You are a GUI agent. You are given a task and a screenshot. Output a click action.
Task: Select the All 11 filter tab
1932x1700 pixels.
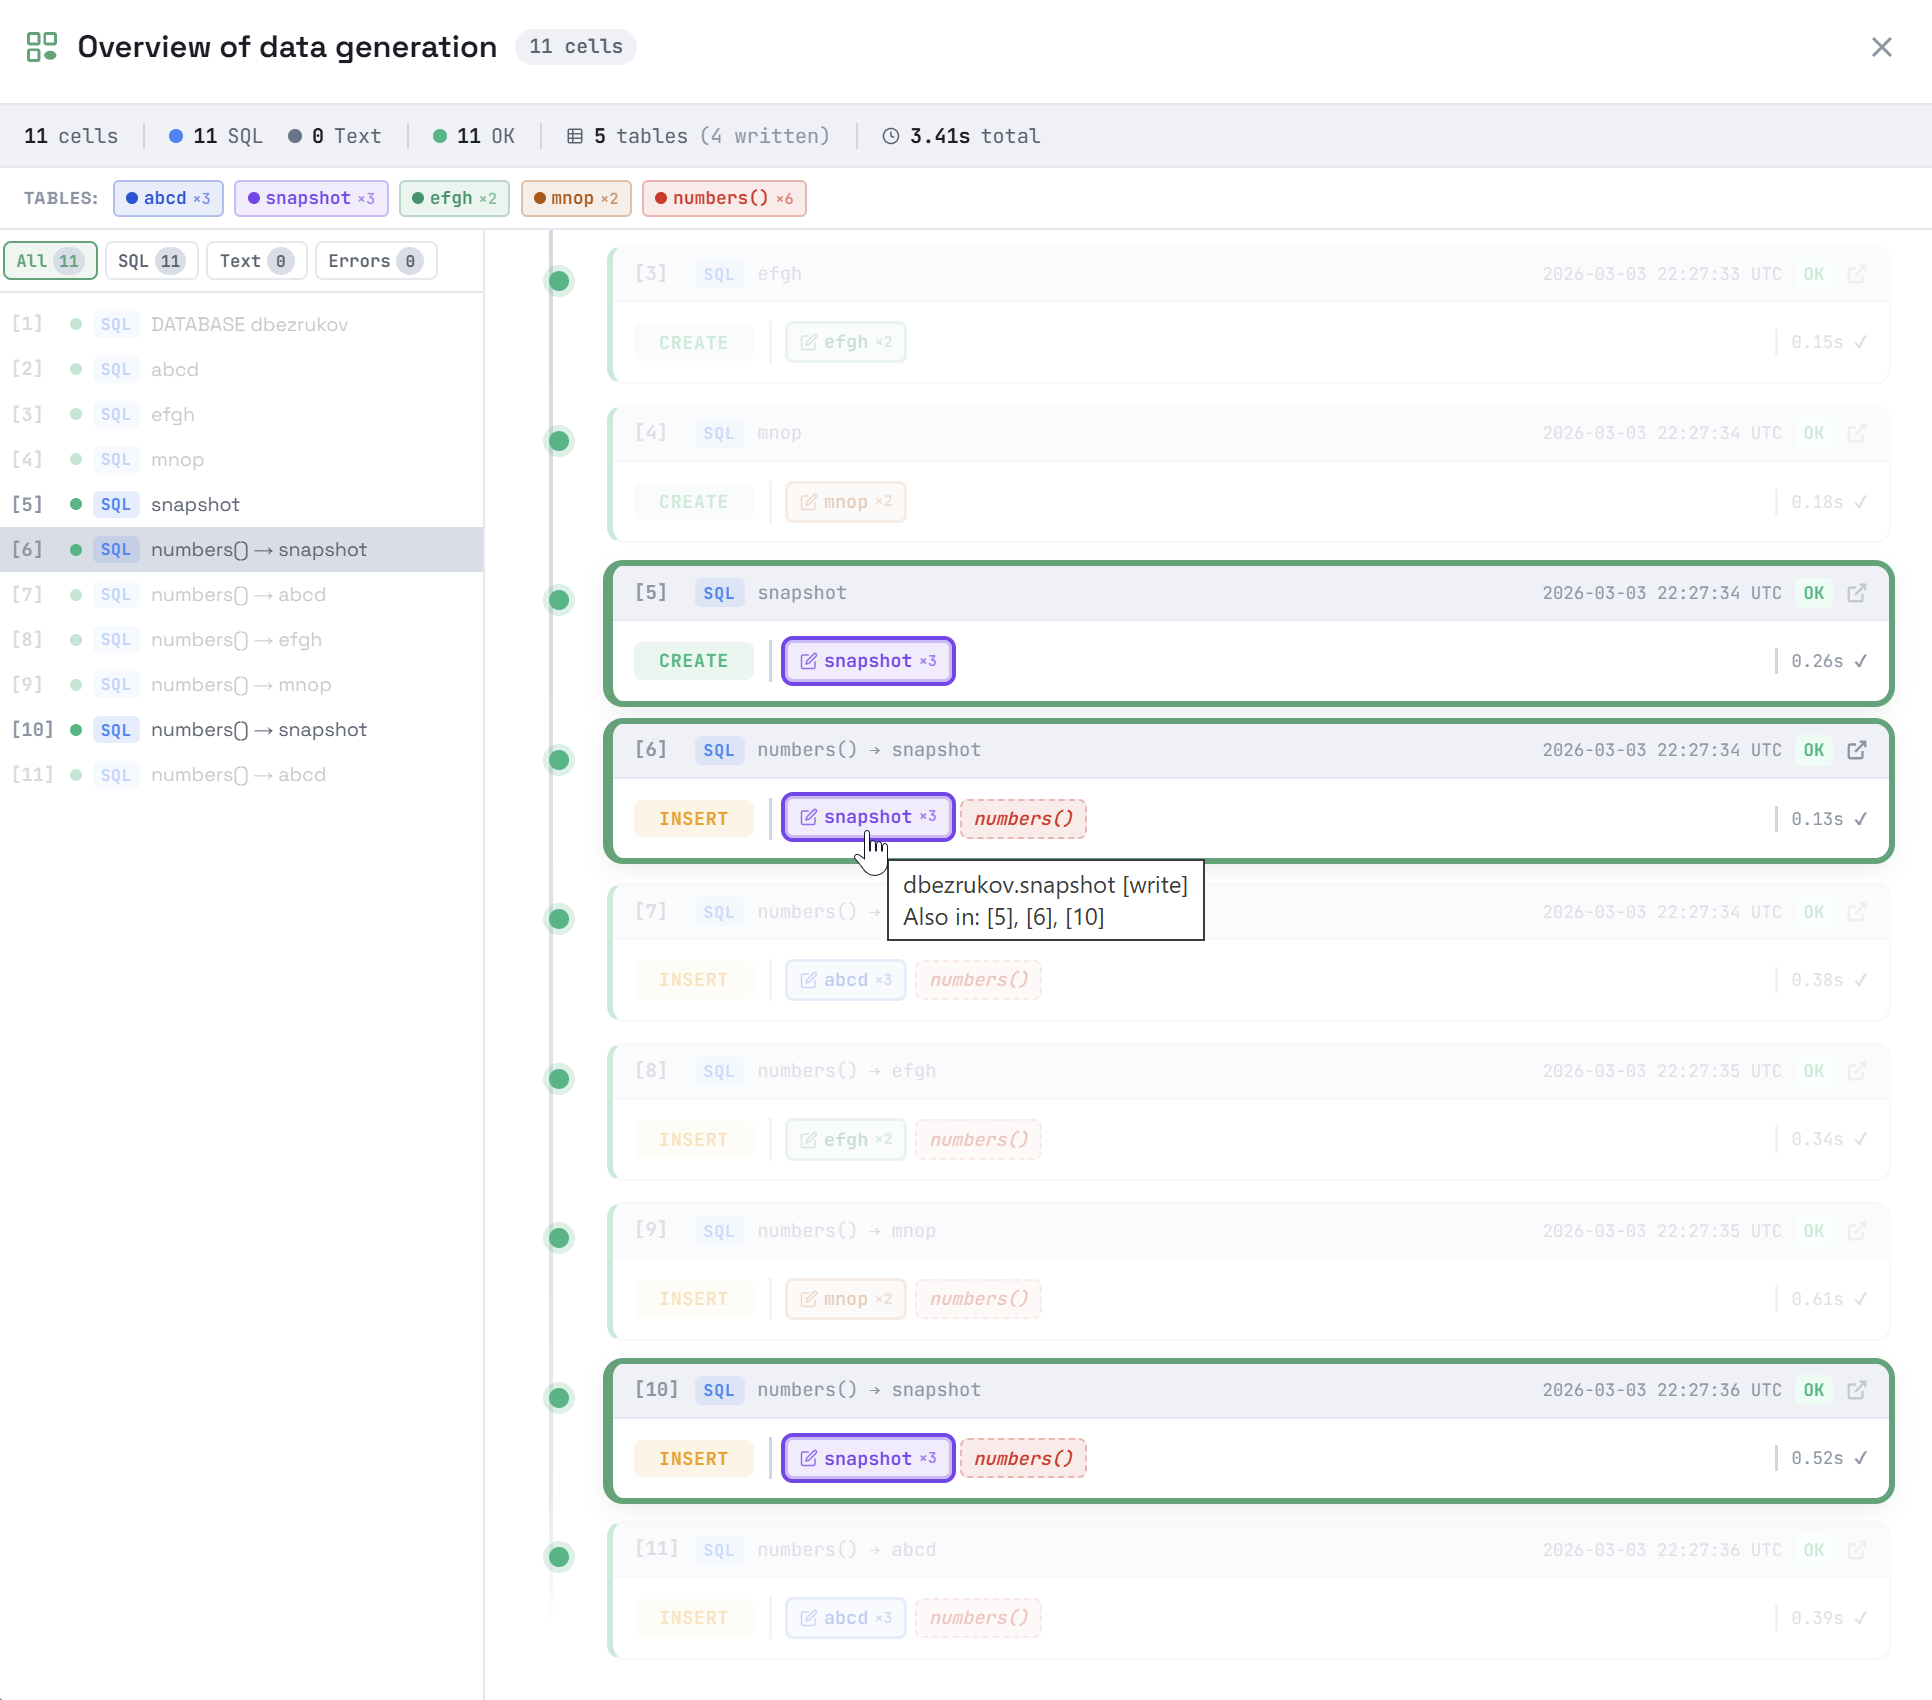tap(50, 261)
